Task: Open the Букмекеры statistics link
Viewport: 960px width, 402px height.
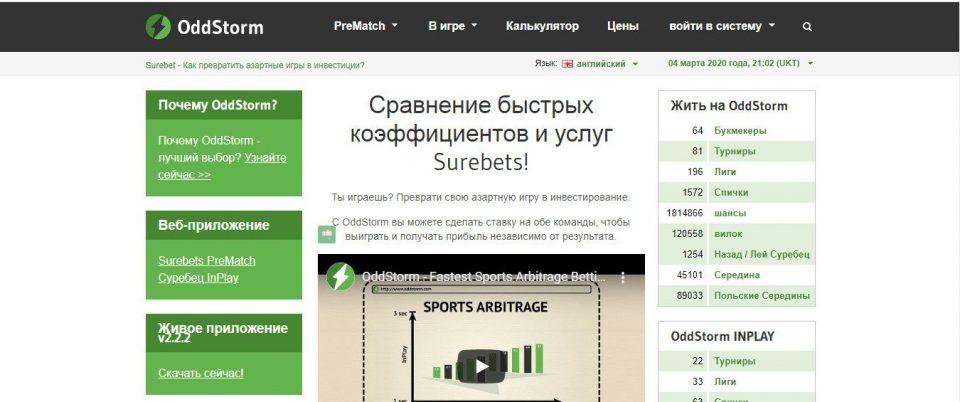Action: tap(739, 131)
